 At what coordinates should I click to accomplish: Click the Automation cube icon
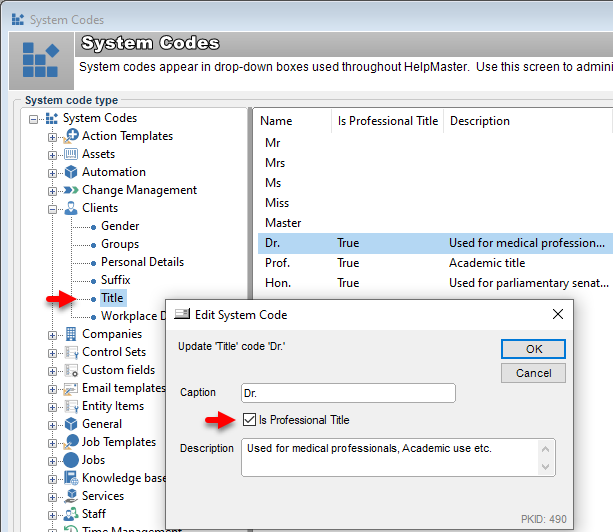coord(71,172)
